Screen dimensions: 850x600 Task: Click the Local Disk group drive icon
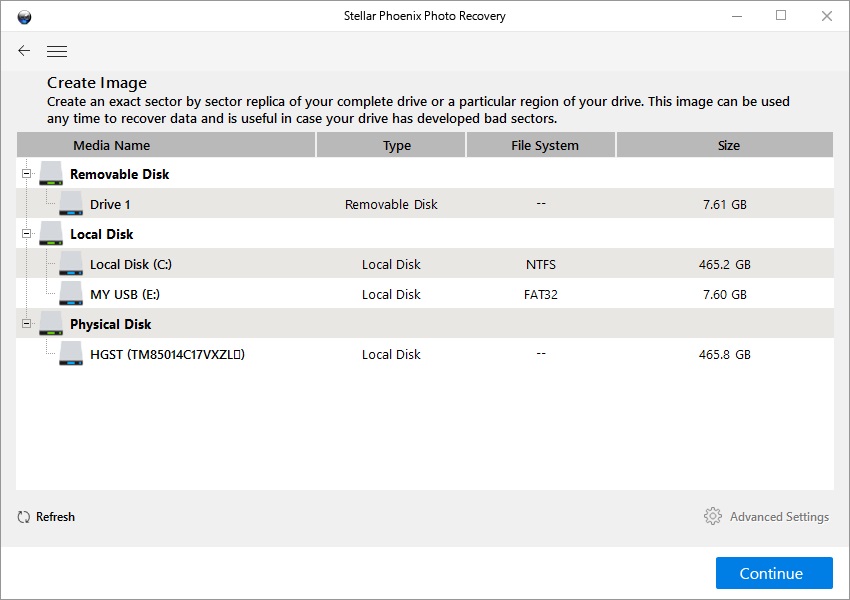[x=51, y=233]
